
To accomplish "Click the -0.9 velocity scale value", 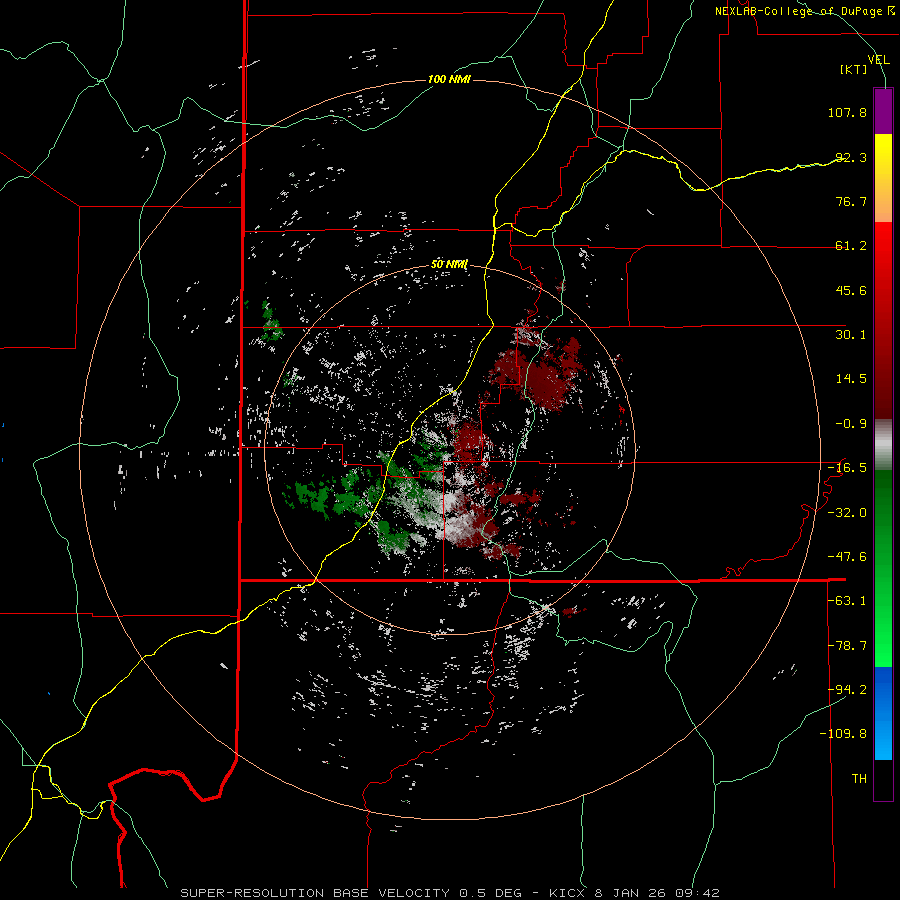I will (851, 424).
